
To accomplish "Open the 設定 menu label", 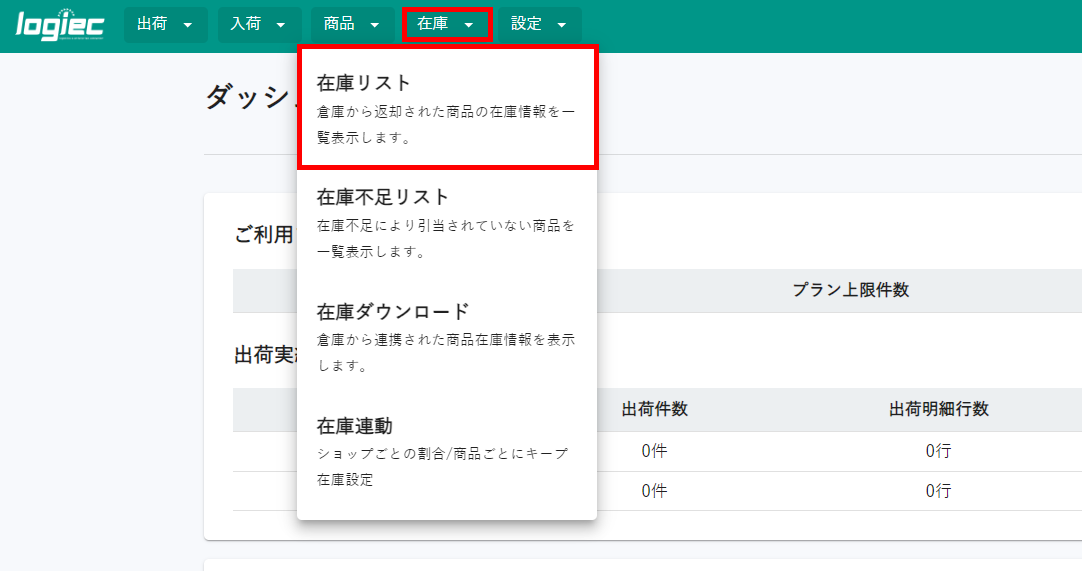I will pos(526,24).
